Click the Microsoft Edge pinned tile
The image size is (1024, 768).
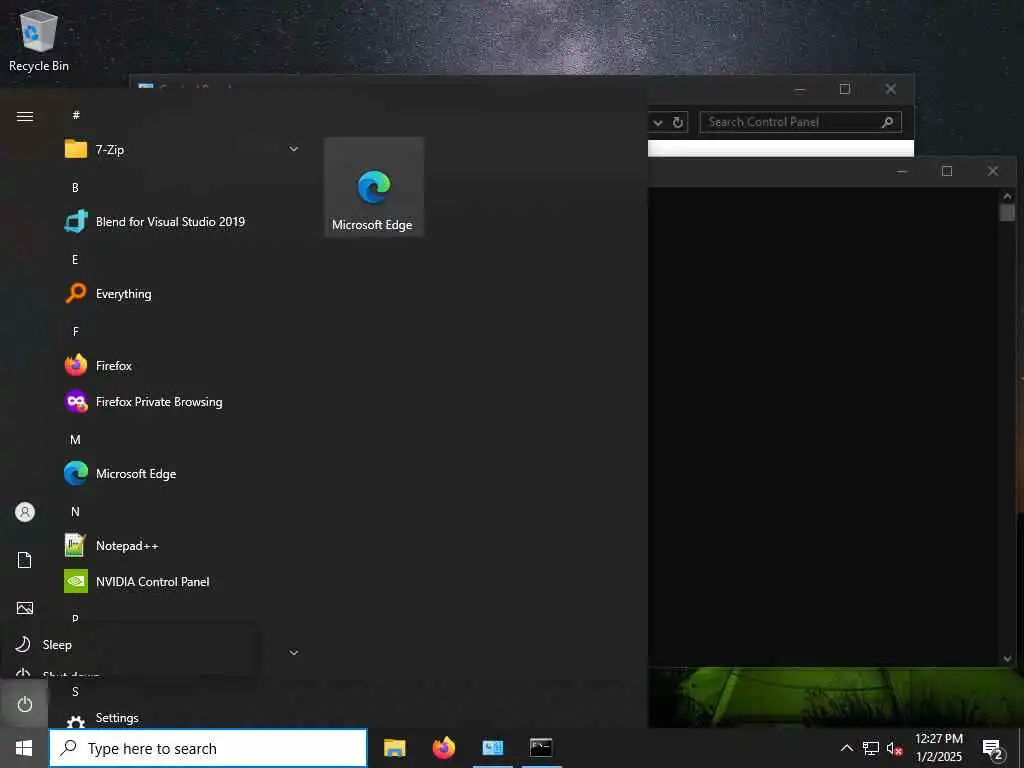[x=374, y=187]
